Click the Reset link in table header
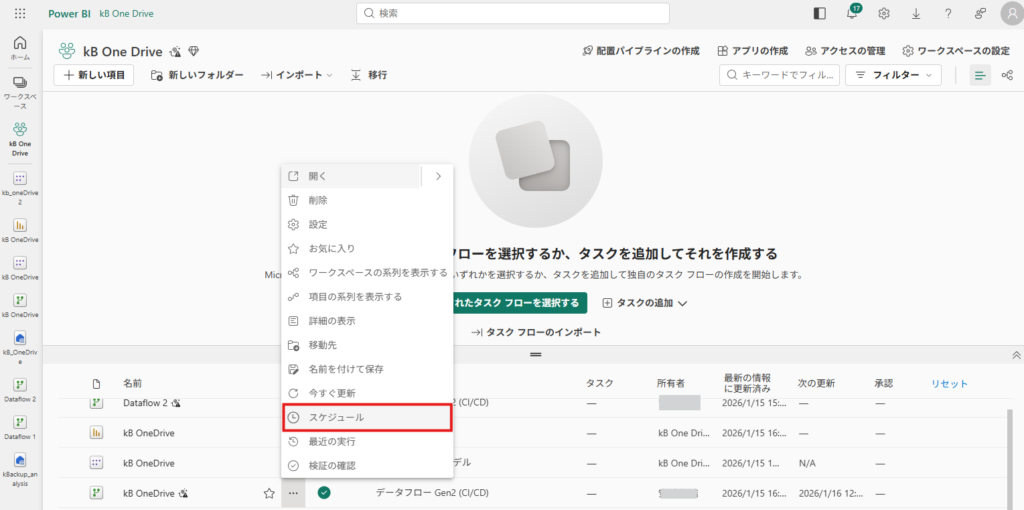Image resolution: width=1024 pixels, height=510 pixels. click(949, 384)
